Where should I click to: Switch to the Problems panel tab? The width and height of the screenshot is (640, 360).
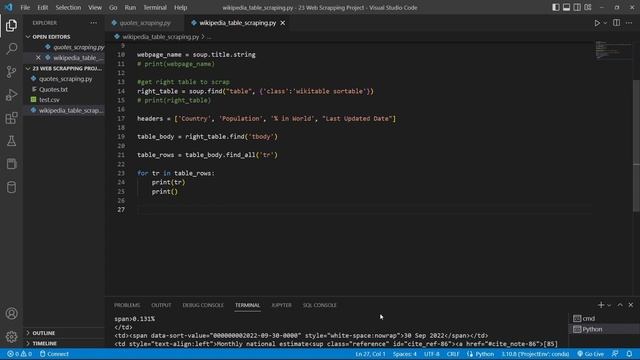point(127,305)
